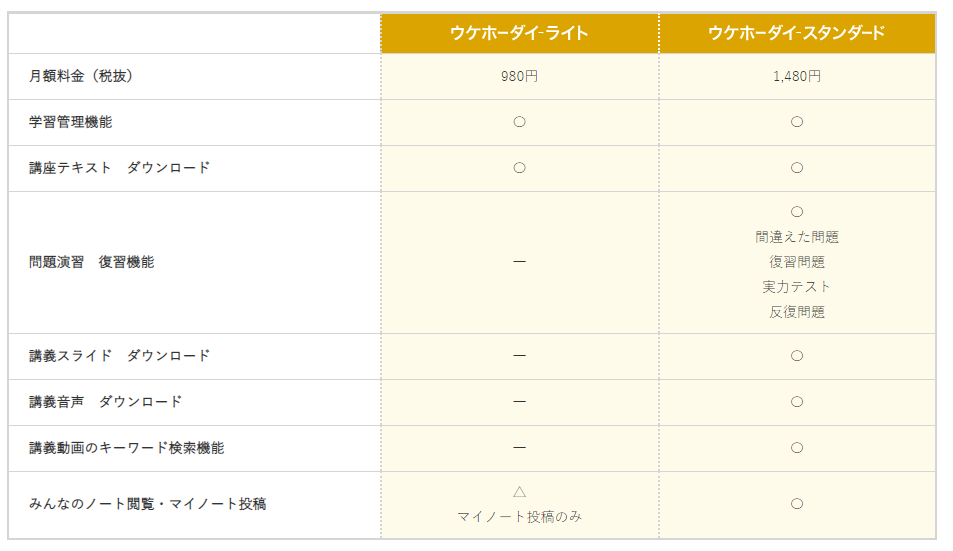Select the 1,480円 price cell

pos(797,77)
